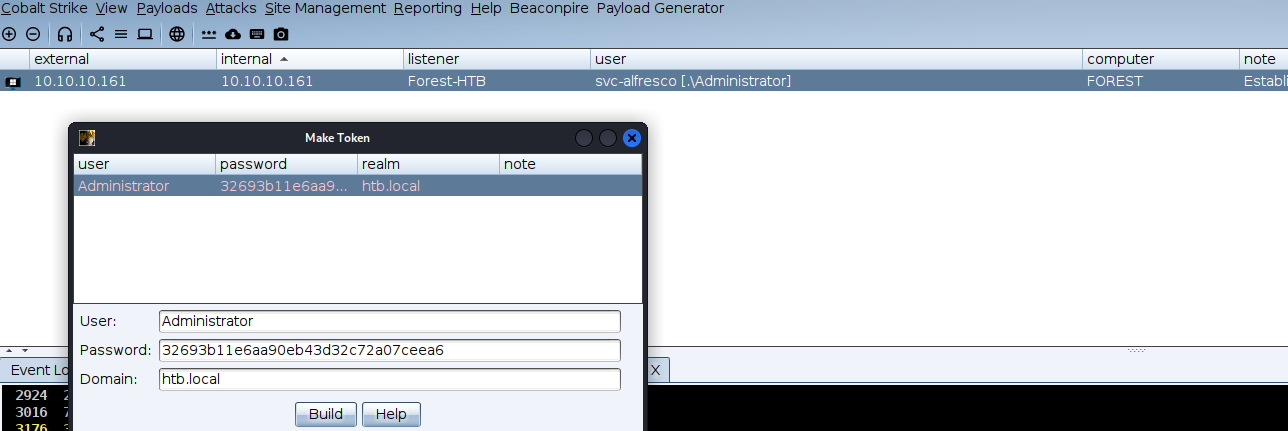
Task: View keystrokes using the keyboard icon
Action: [257, 34]
